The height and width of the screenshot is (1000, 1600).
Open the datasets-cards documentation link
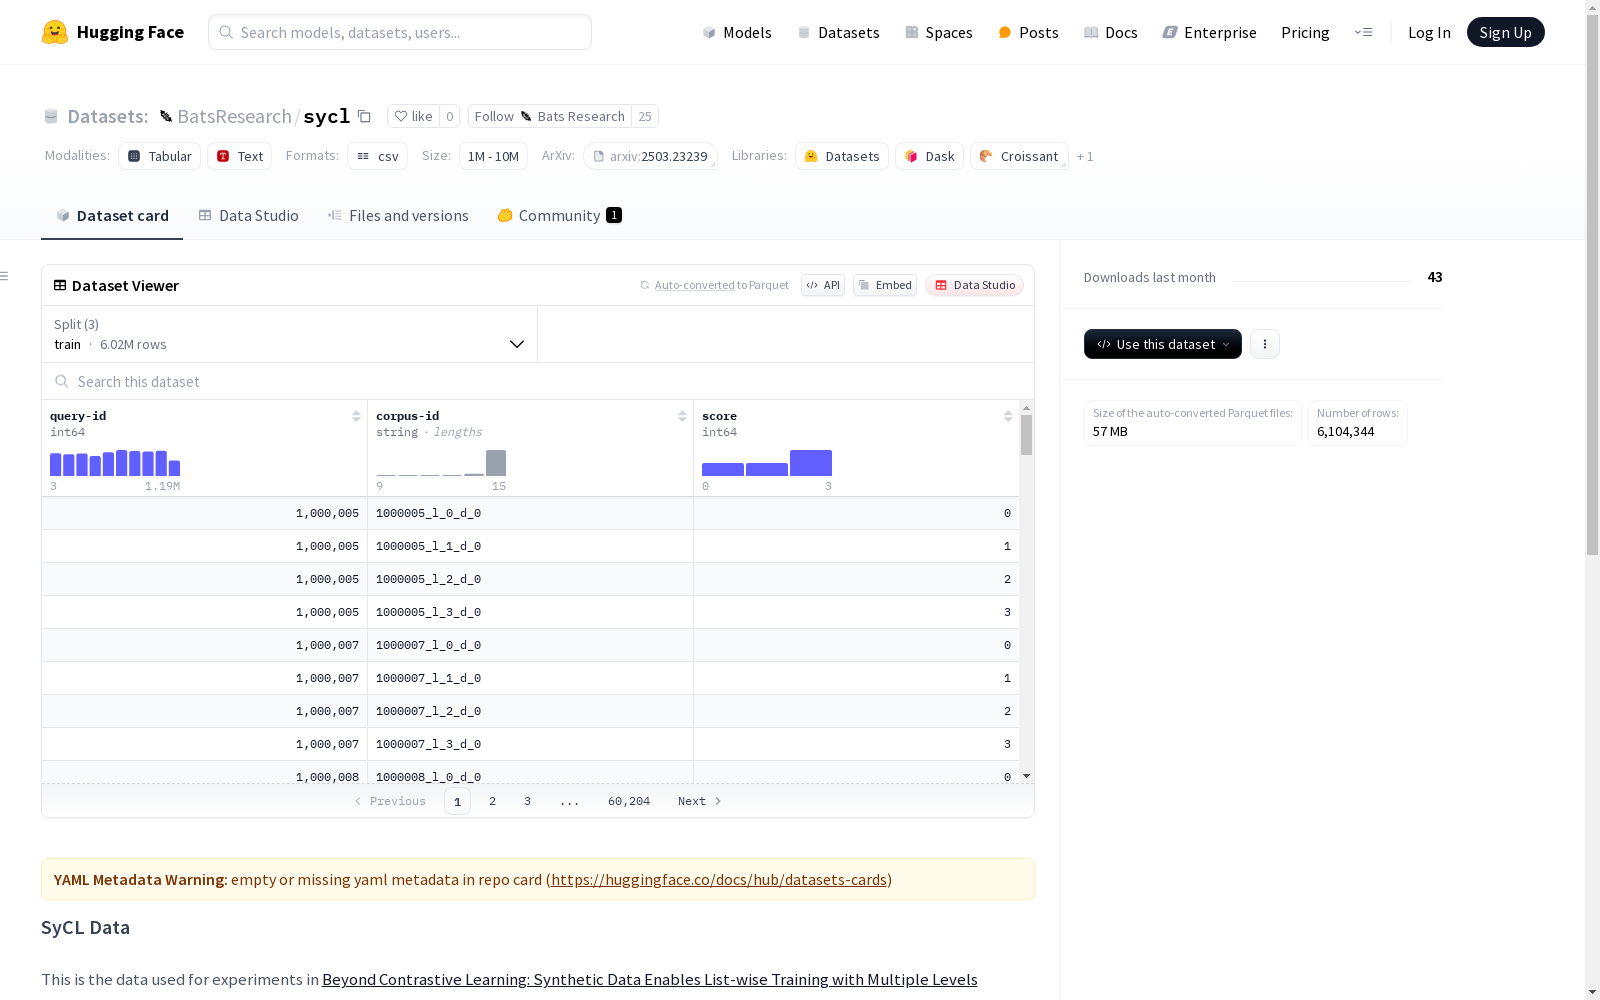(719, 880)
